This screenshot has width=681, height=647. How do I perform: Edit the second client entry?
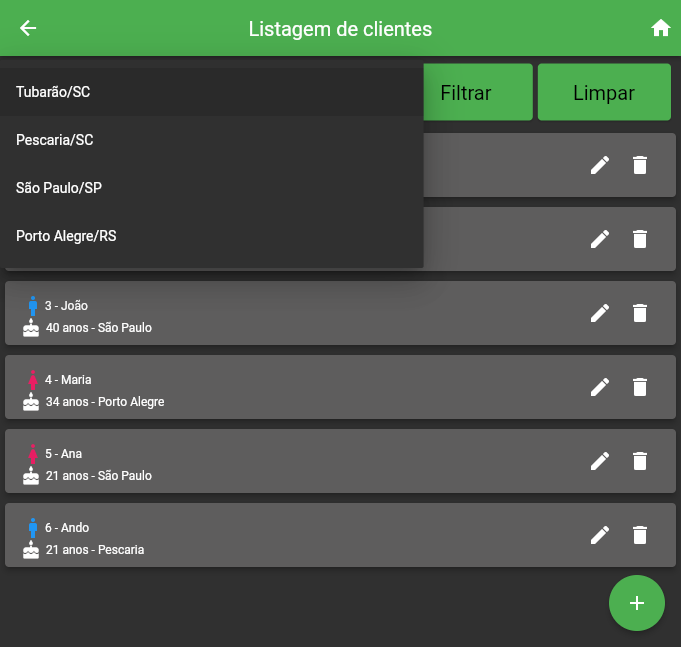click(600, 239)
